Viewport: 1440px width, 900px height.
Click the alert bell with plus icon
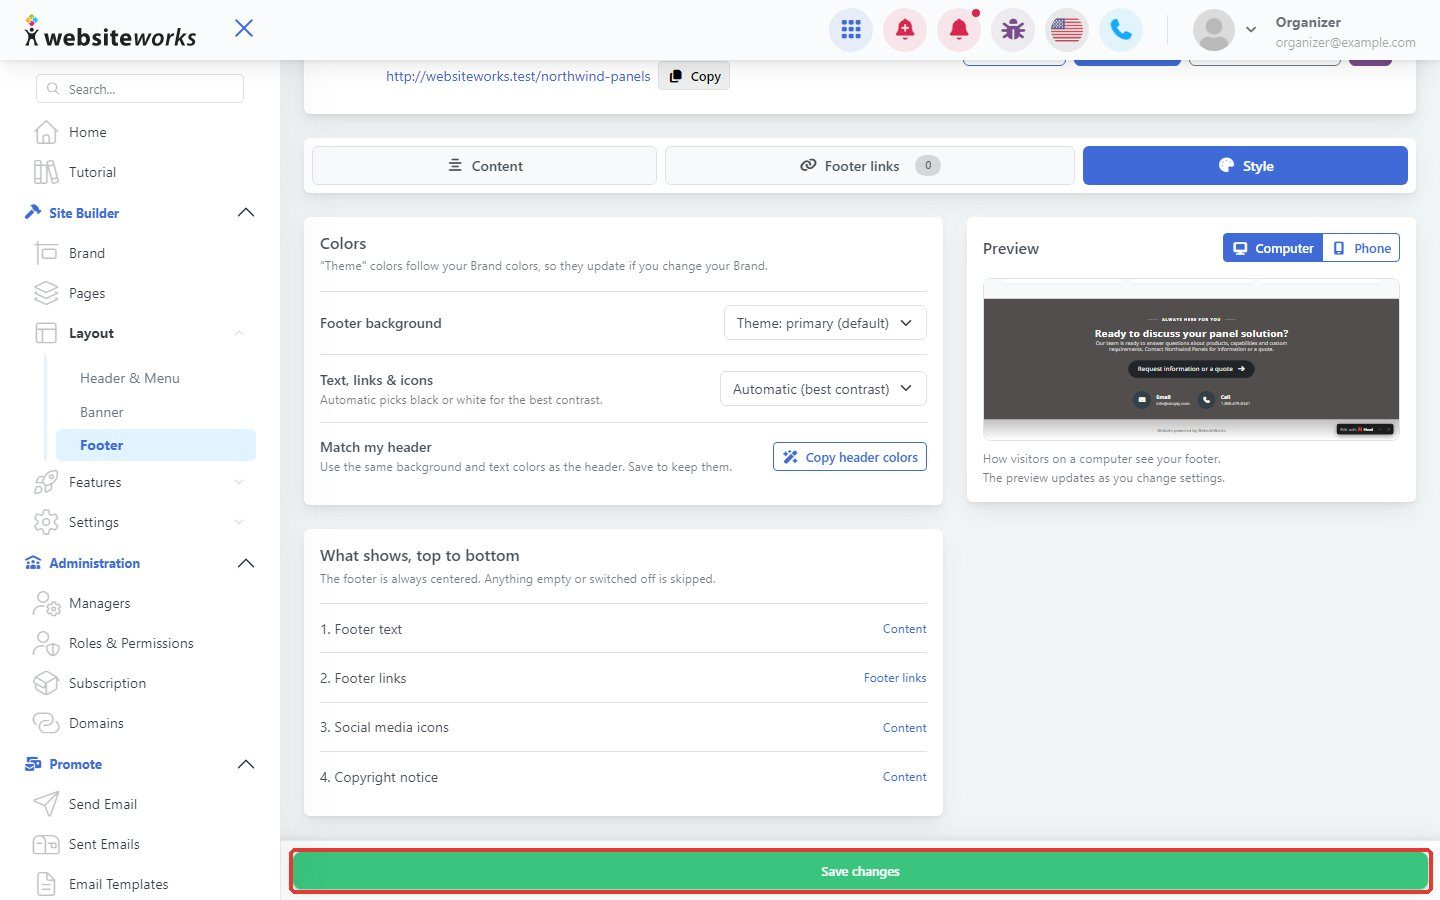(x=905, y=30)
